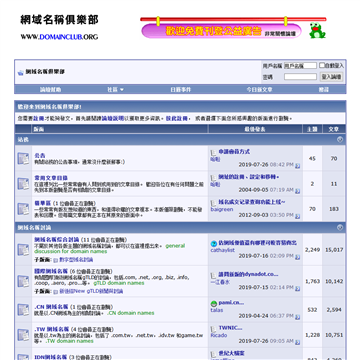Open the .CN 網域名稱 forum
This screenshot has height=360, width=360.
51,307
